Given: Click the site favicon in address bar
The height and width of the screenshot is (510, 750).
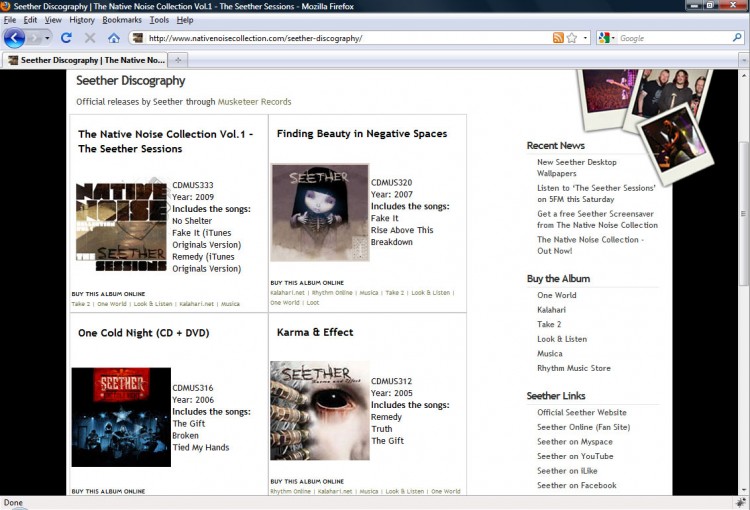Looking at the screenshot, I should (138, 38).
